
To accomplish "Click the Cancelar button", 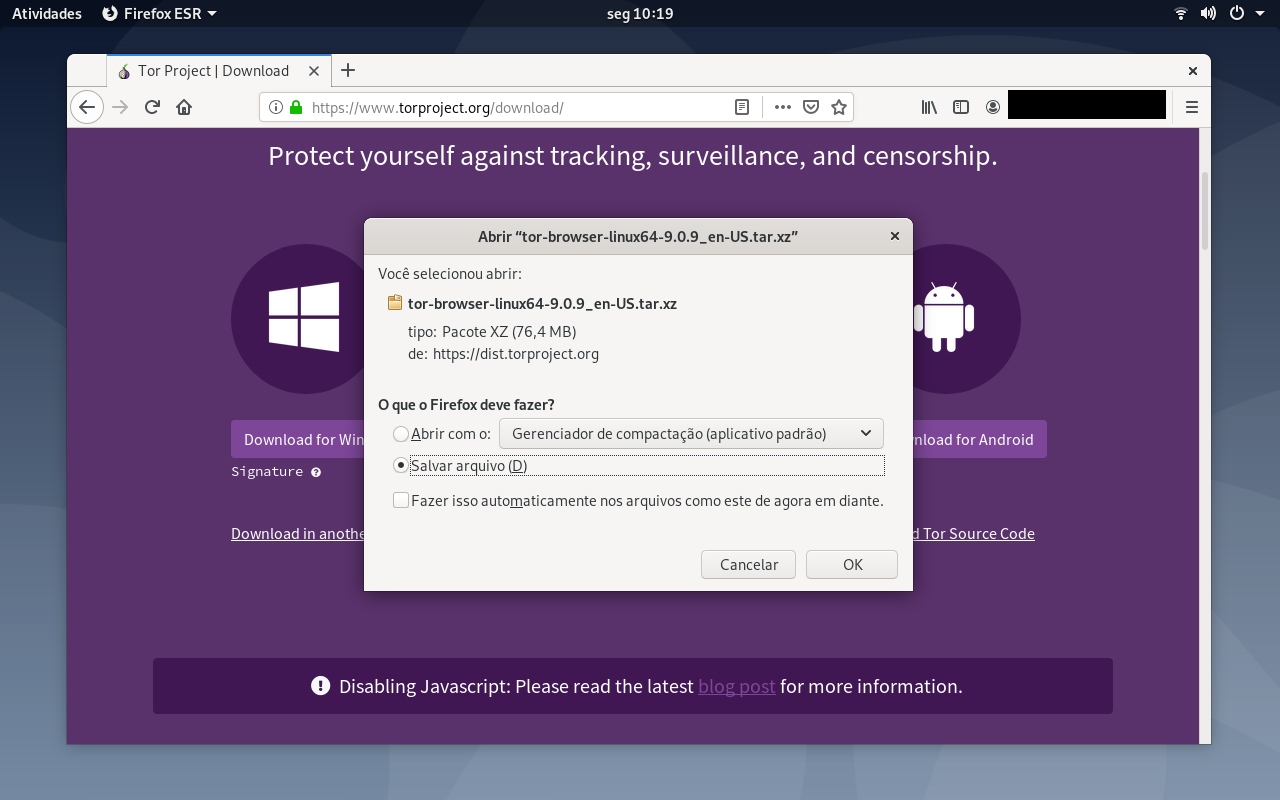I will tap(749, 564).
